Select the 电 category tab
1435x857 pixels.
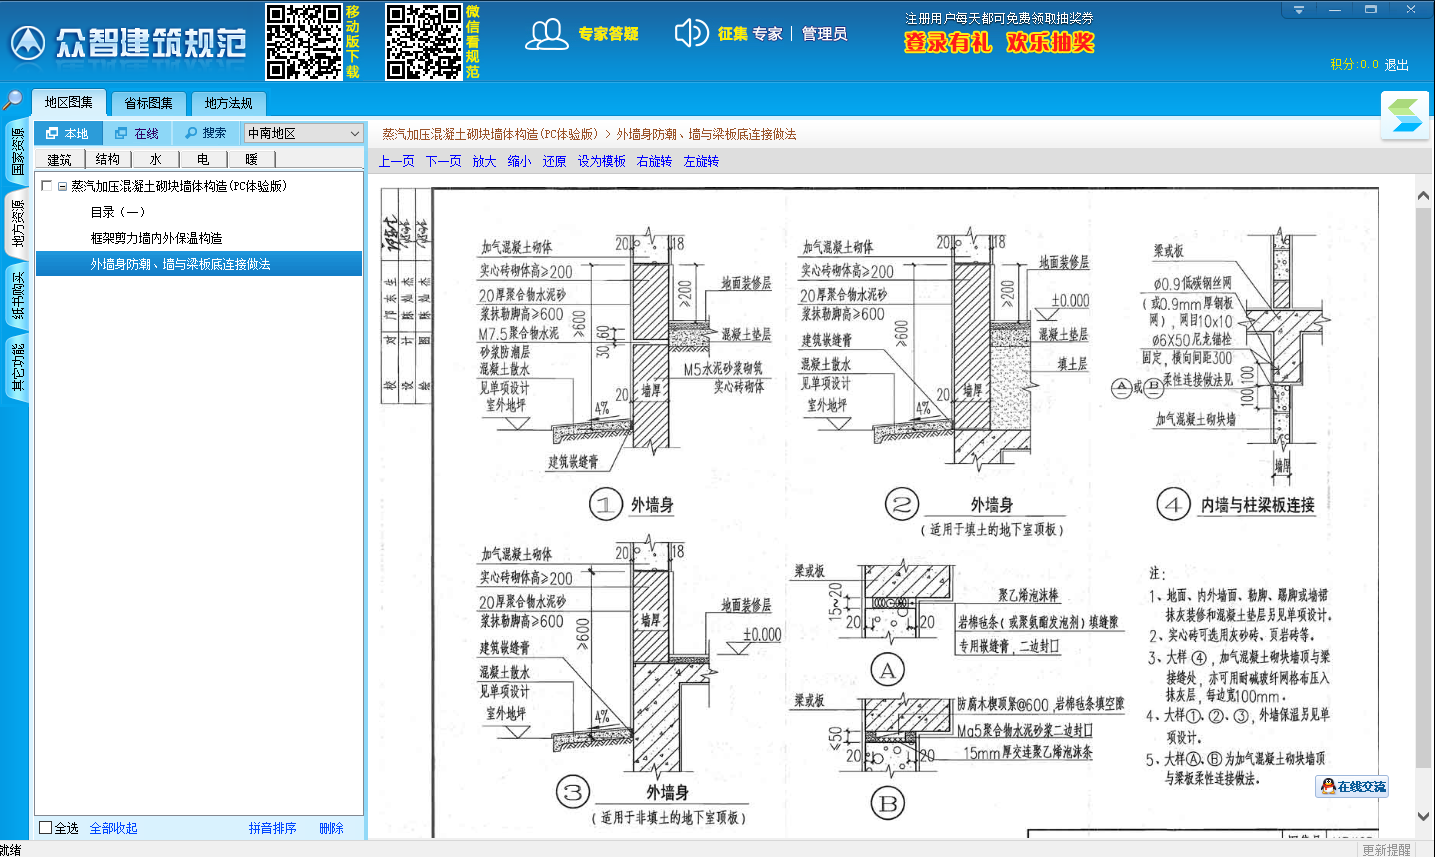(203, 159)
